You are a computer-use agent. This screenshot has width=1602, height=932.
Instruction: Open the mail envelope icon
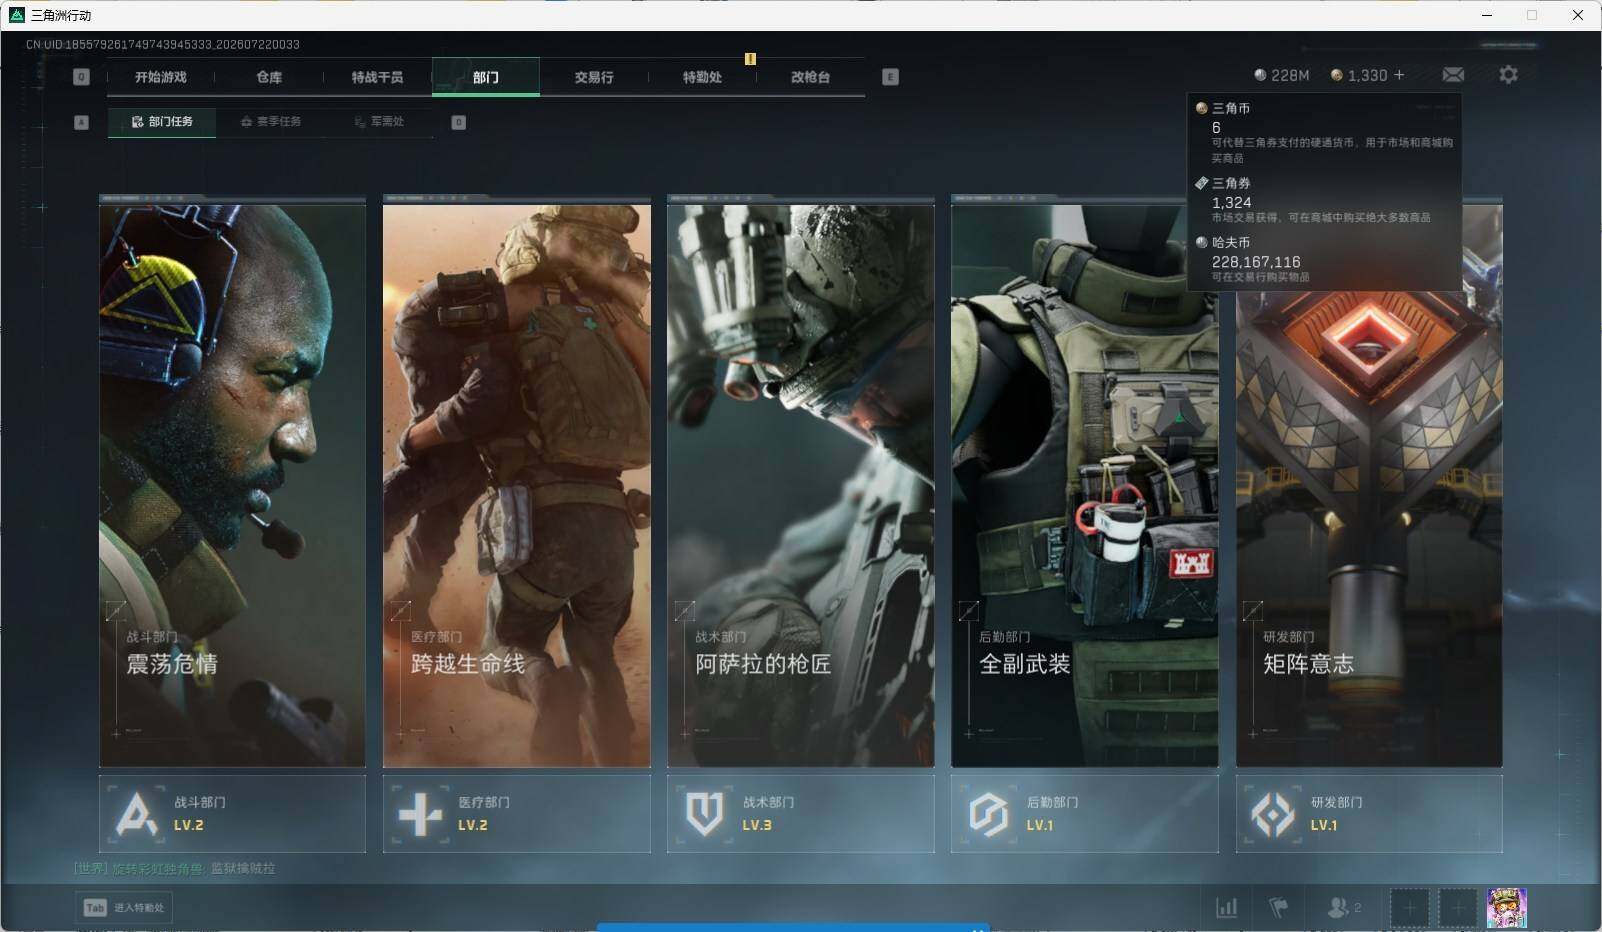tap(1453, 75)
